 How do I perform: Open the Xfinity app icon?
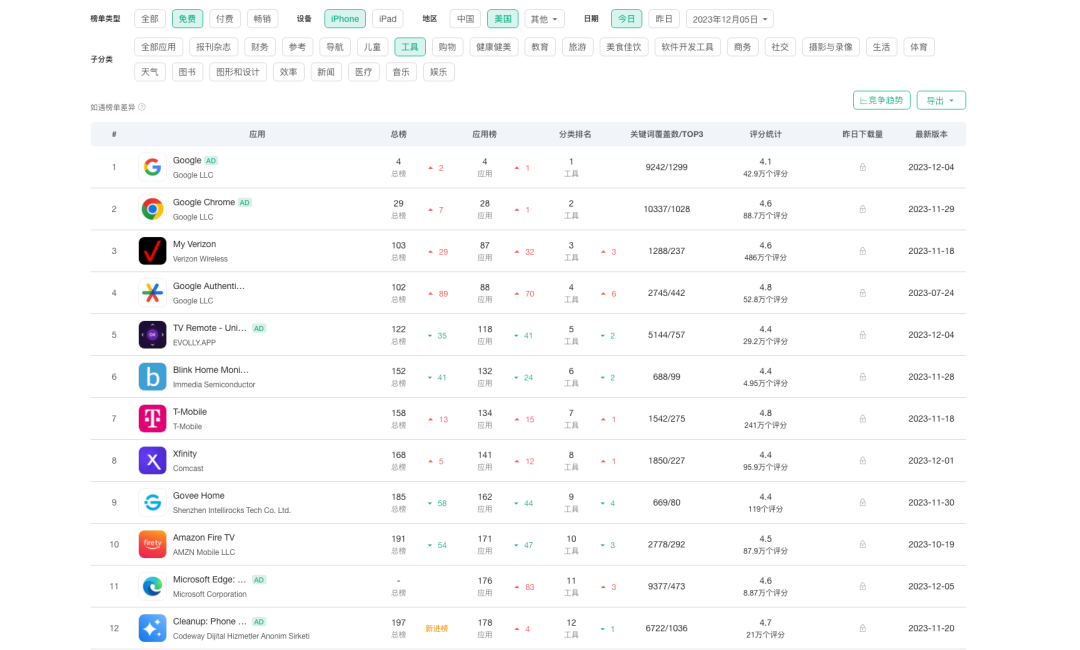[x=152, y=461]
